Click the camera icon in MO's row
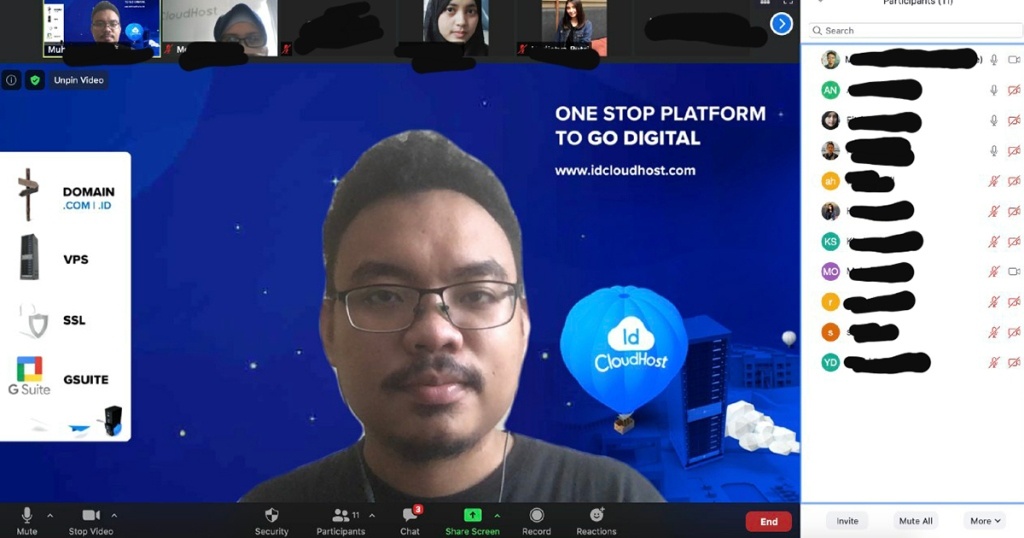 [1014, 272]
